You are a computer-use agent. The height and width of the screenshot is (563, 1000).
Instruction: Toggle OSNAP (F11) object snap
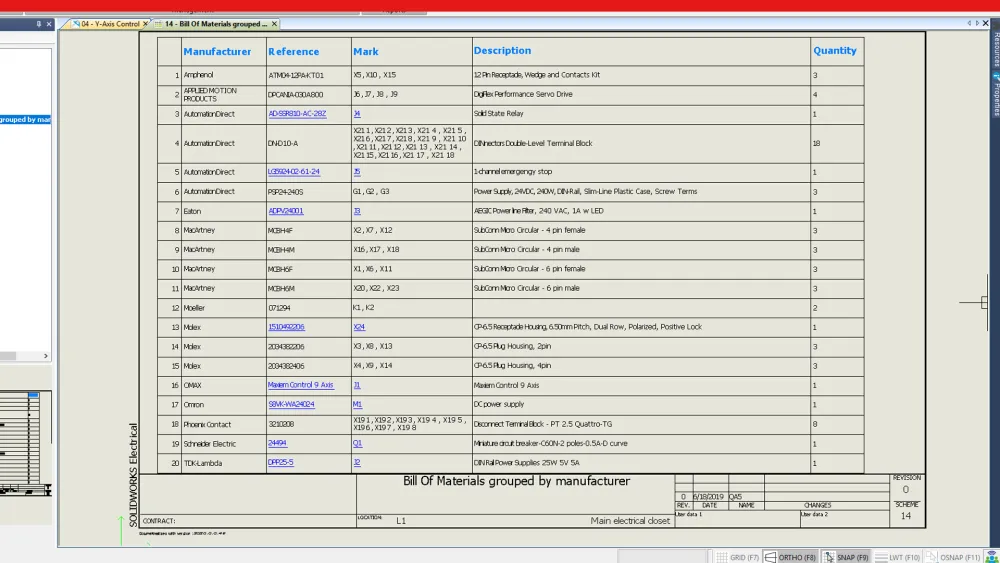pos(953,557)
